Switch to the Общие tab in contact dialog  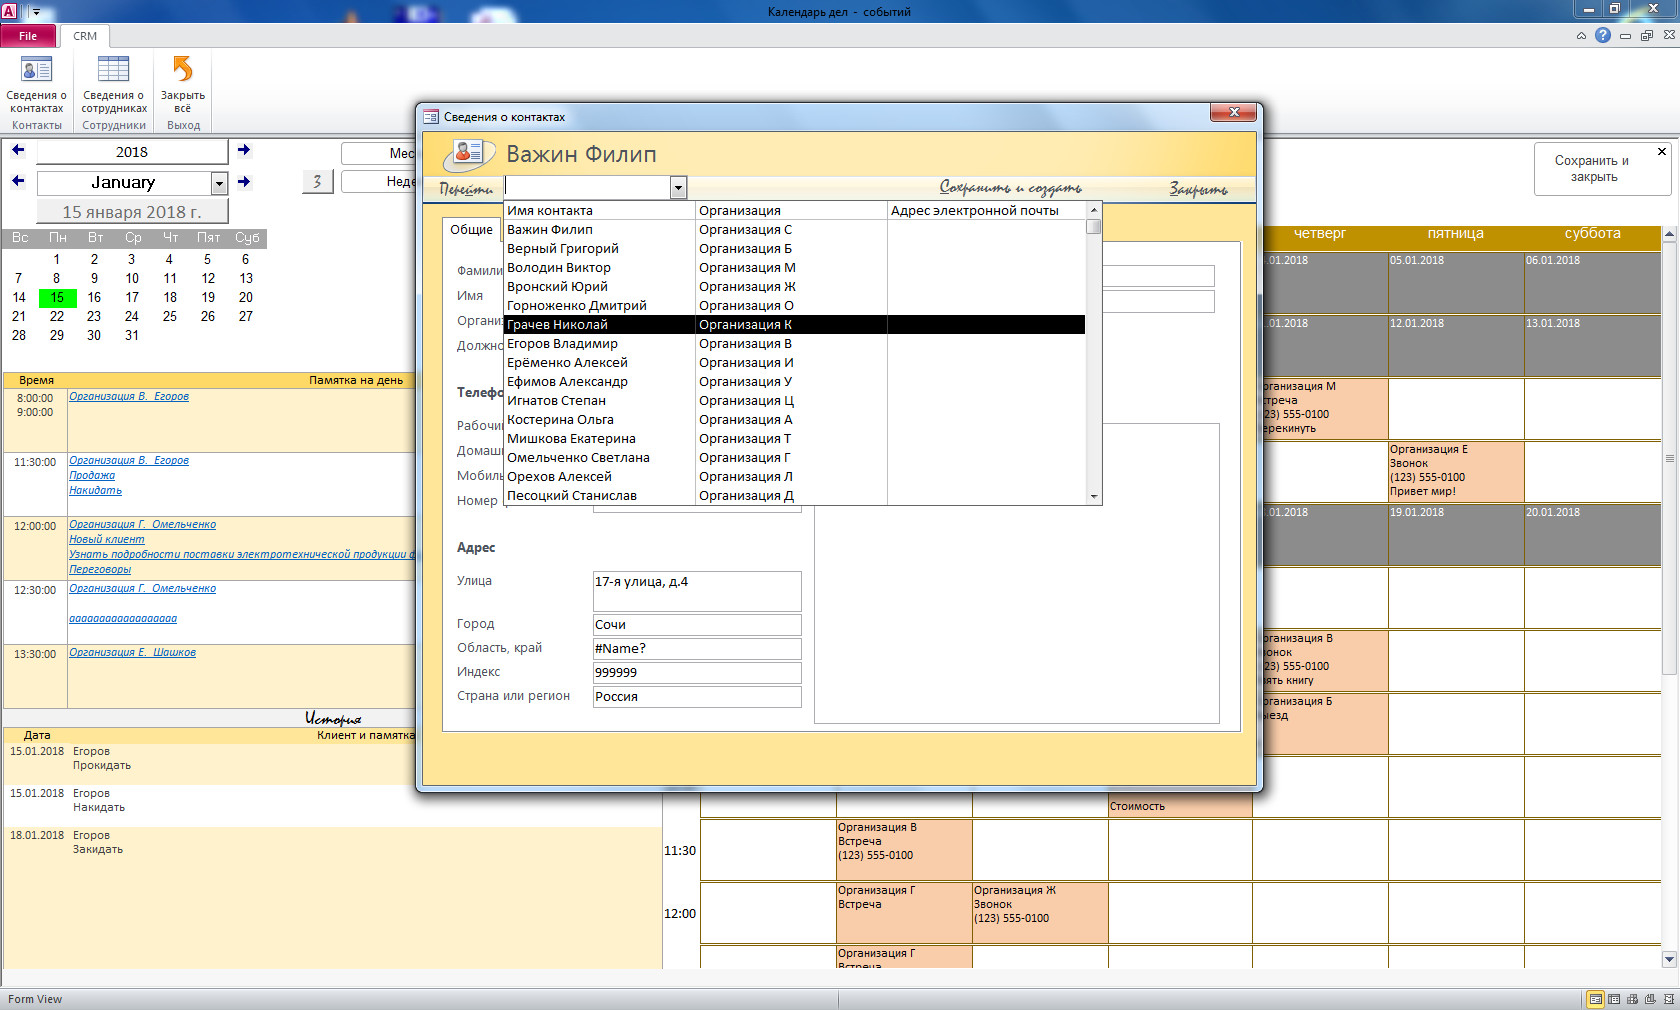(x=471, y=229)
